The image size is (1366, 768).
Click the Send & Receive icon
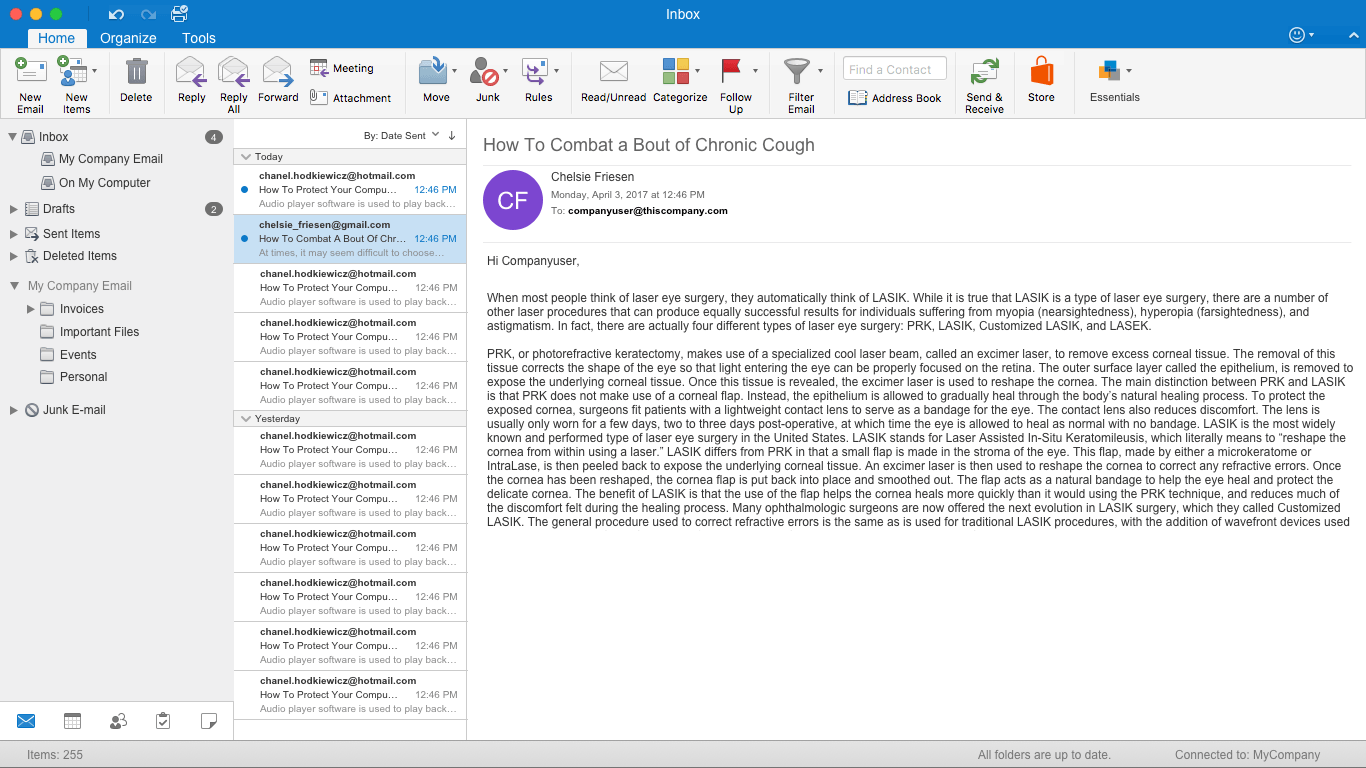[x=984, y=73]
